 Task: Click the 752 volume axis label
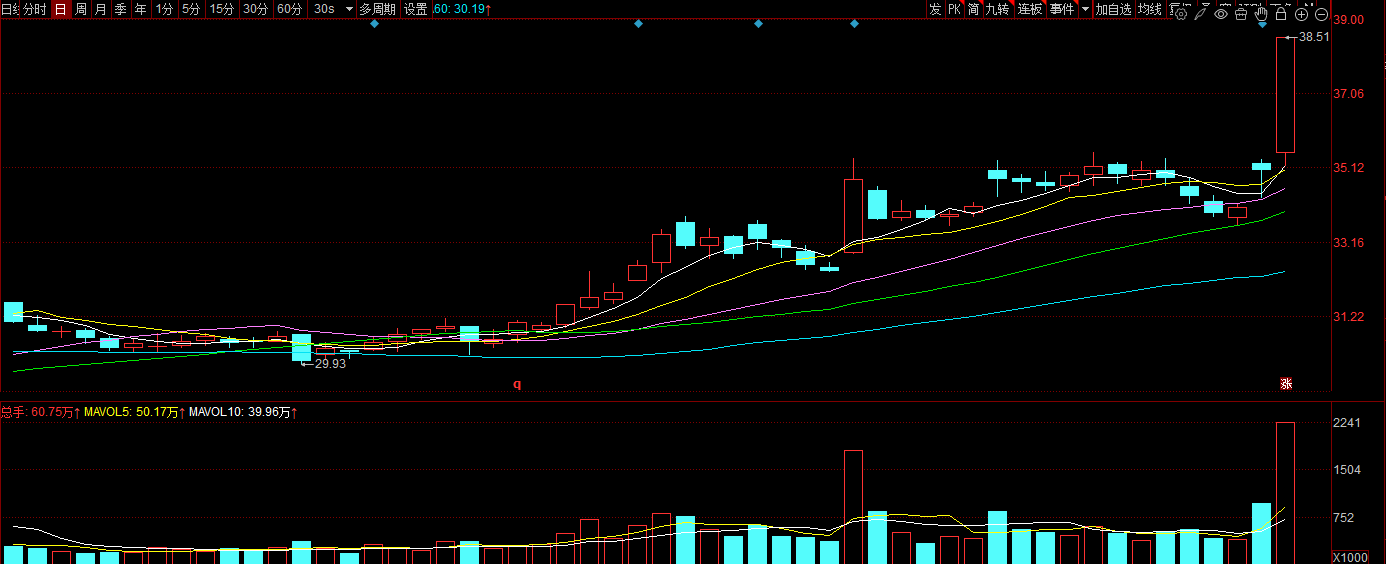click(1344, 518)
